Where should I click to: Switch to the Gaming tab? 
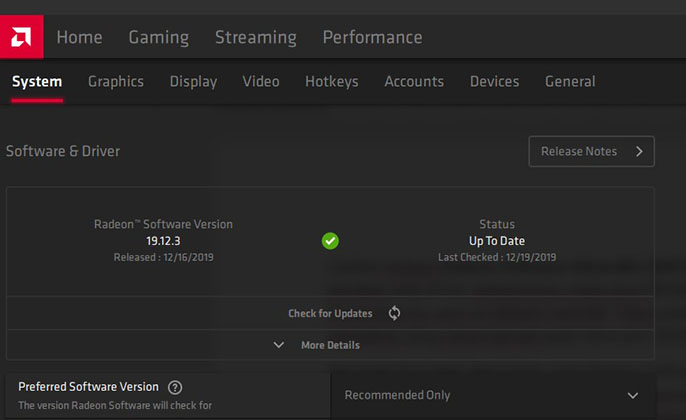[x=159, y=38]
